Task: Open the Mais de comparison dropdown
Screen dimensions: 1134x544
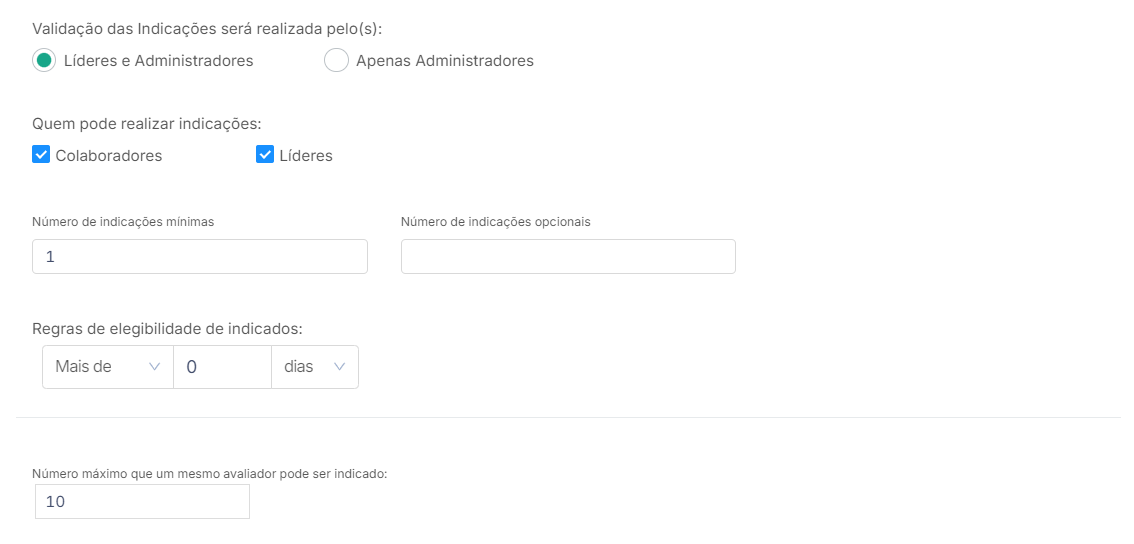Action: tap(108, 367)
